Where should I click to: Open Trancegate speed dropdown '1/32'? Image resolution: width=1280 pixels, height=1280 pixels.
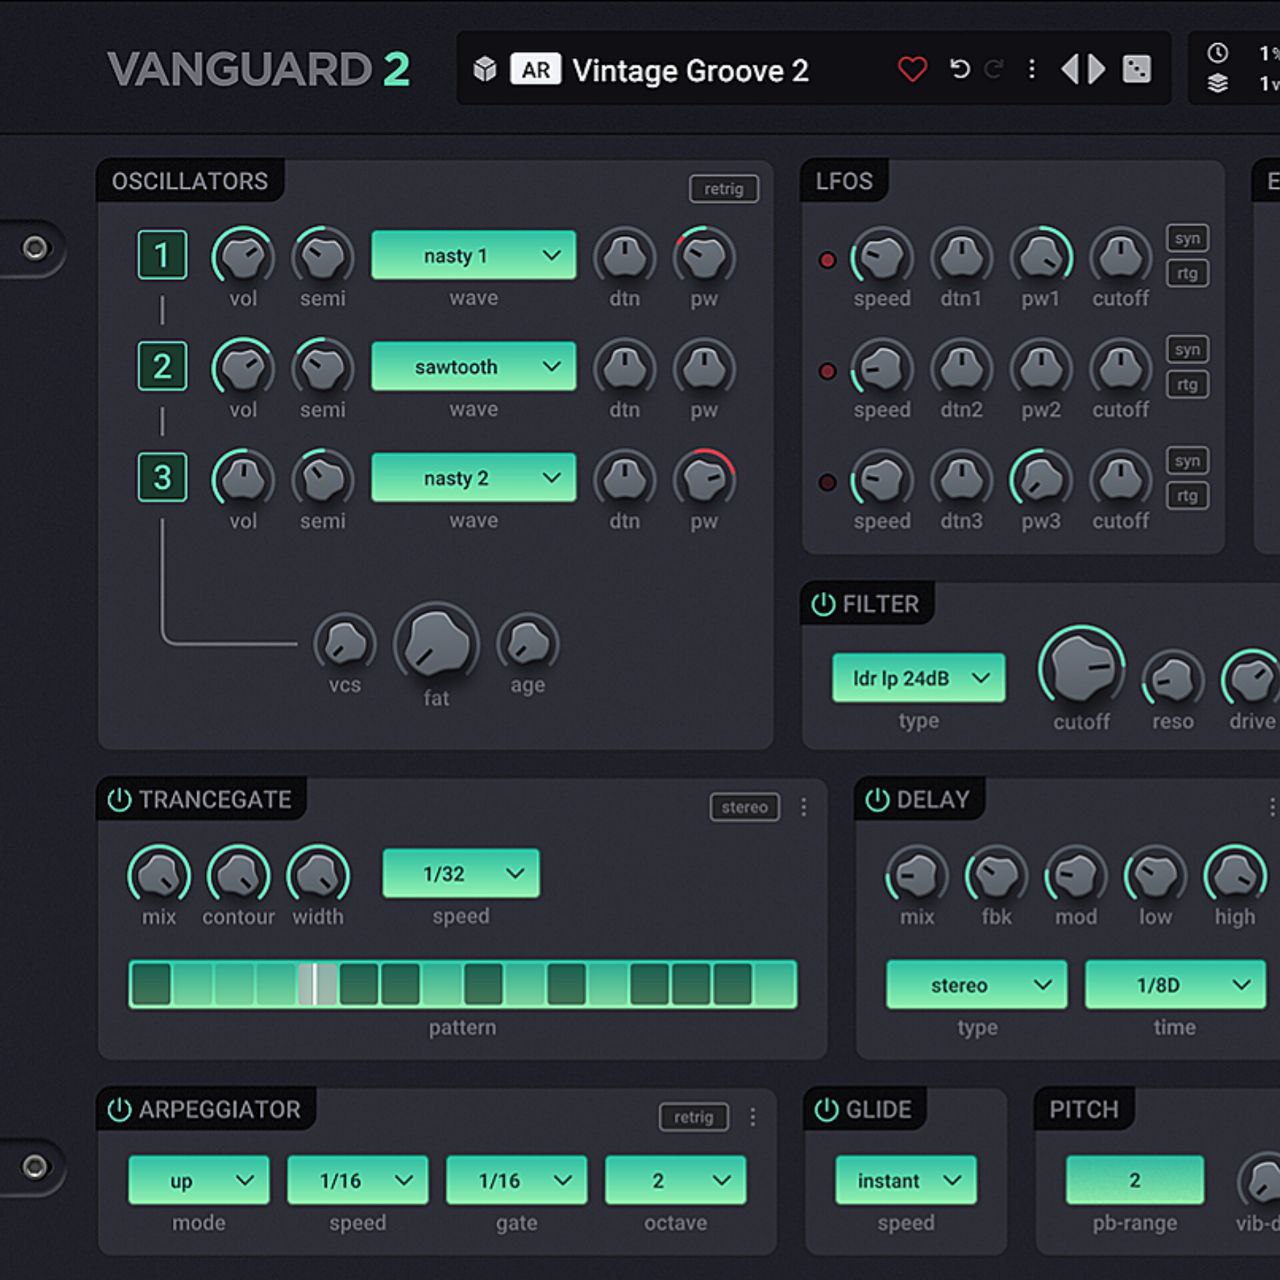coord(461,873)
